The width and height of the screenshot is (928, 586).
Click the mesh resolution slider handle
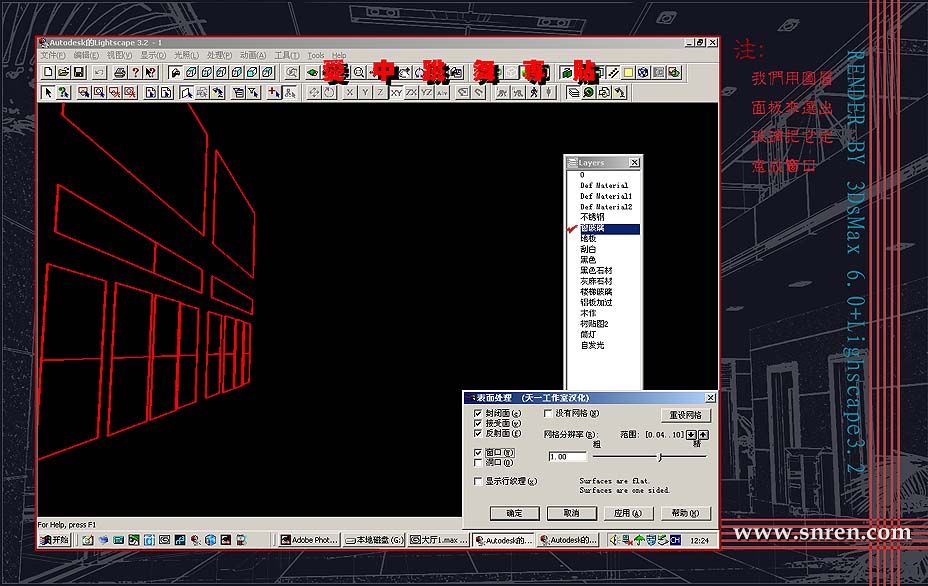point(660,456)
